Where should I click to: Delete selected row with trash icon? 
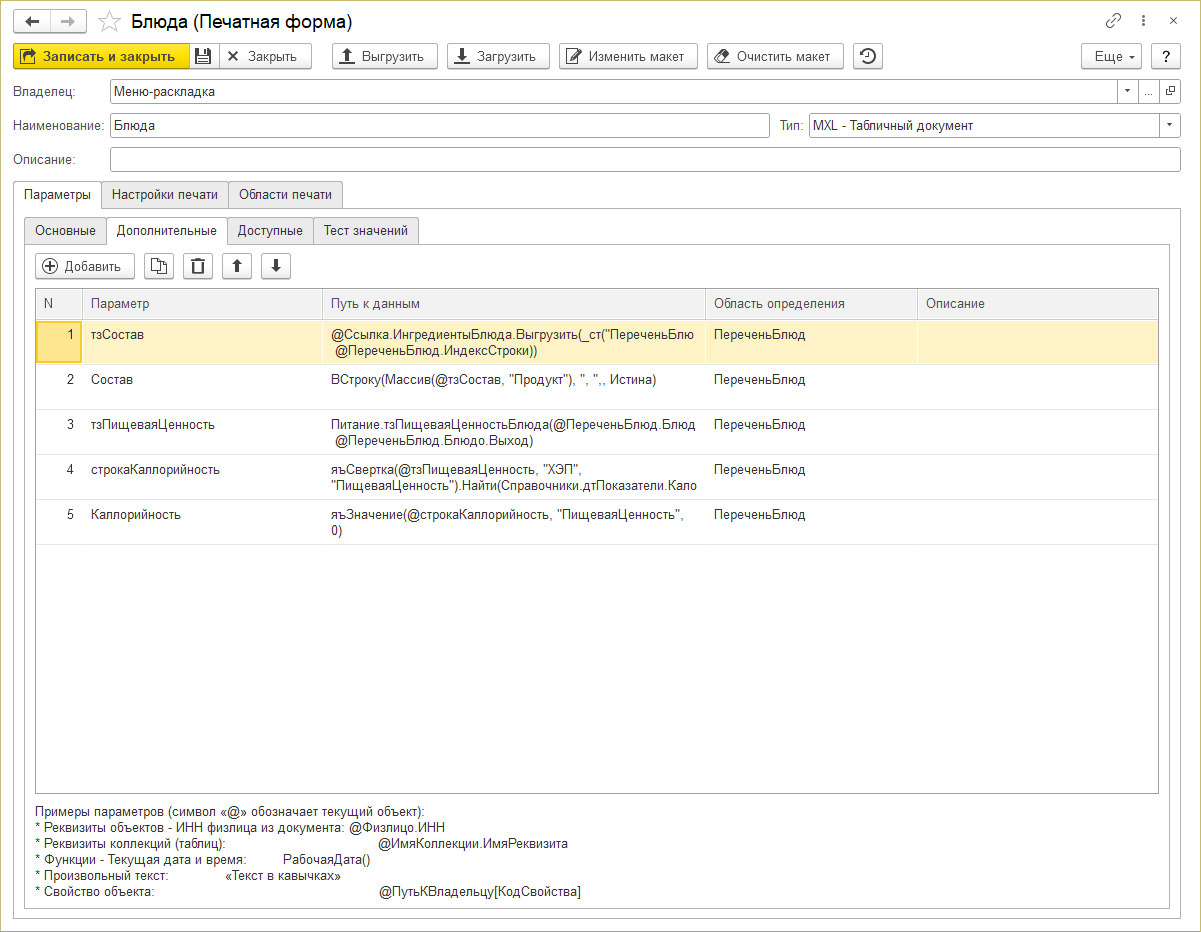pyautogui.click(x=198, y=266)
